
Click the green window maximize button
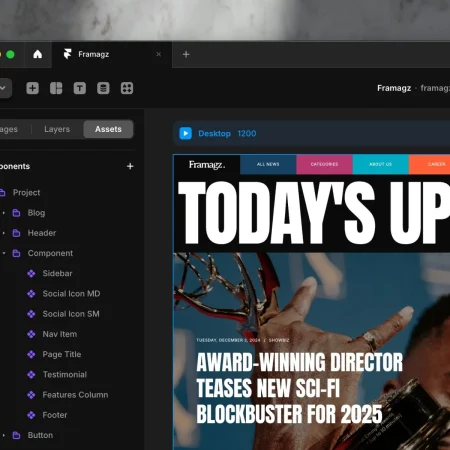pyautogui.click(x=10, y=54)
